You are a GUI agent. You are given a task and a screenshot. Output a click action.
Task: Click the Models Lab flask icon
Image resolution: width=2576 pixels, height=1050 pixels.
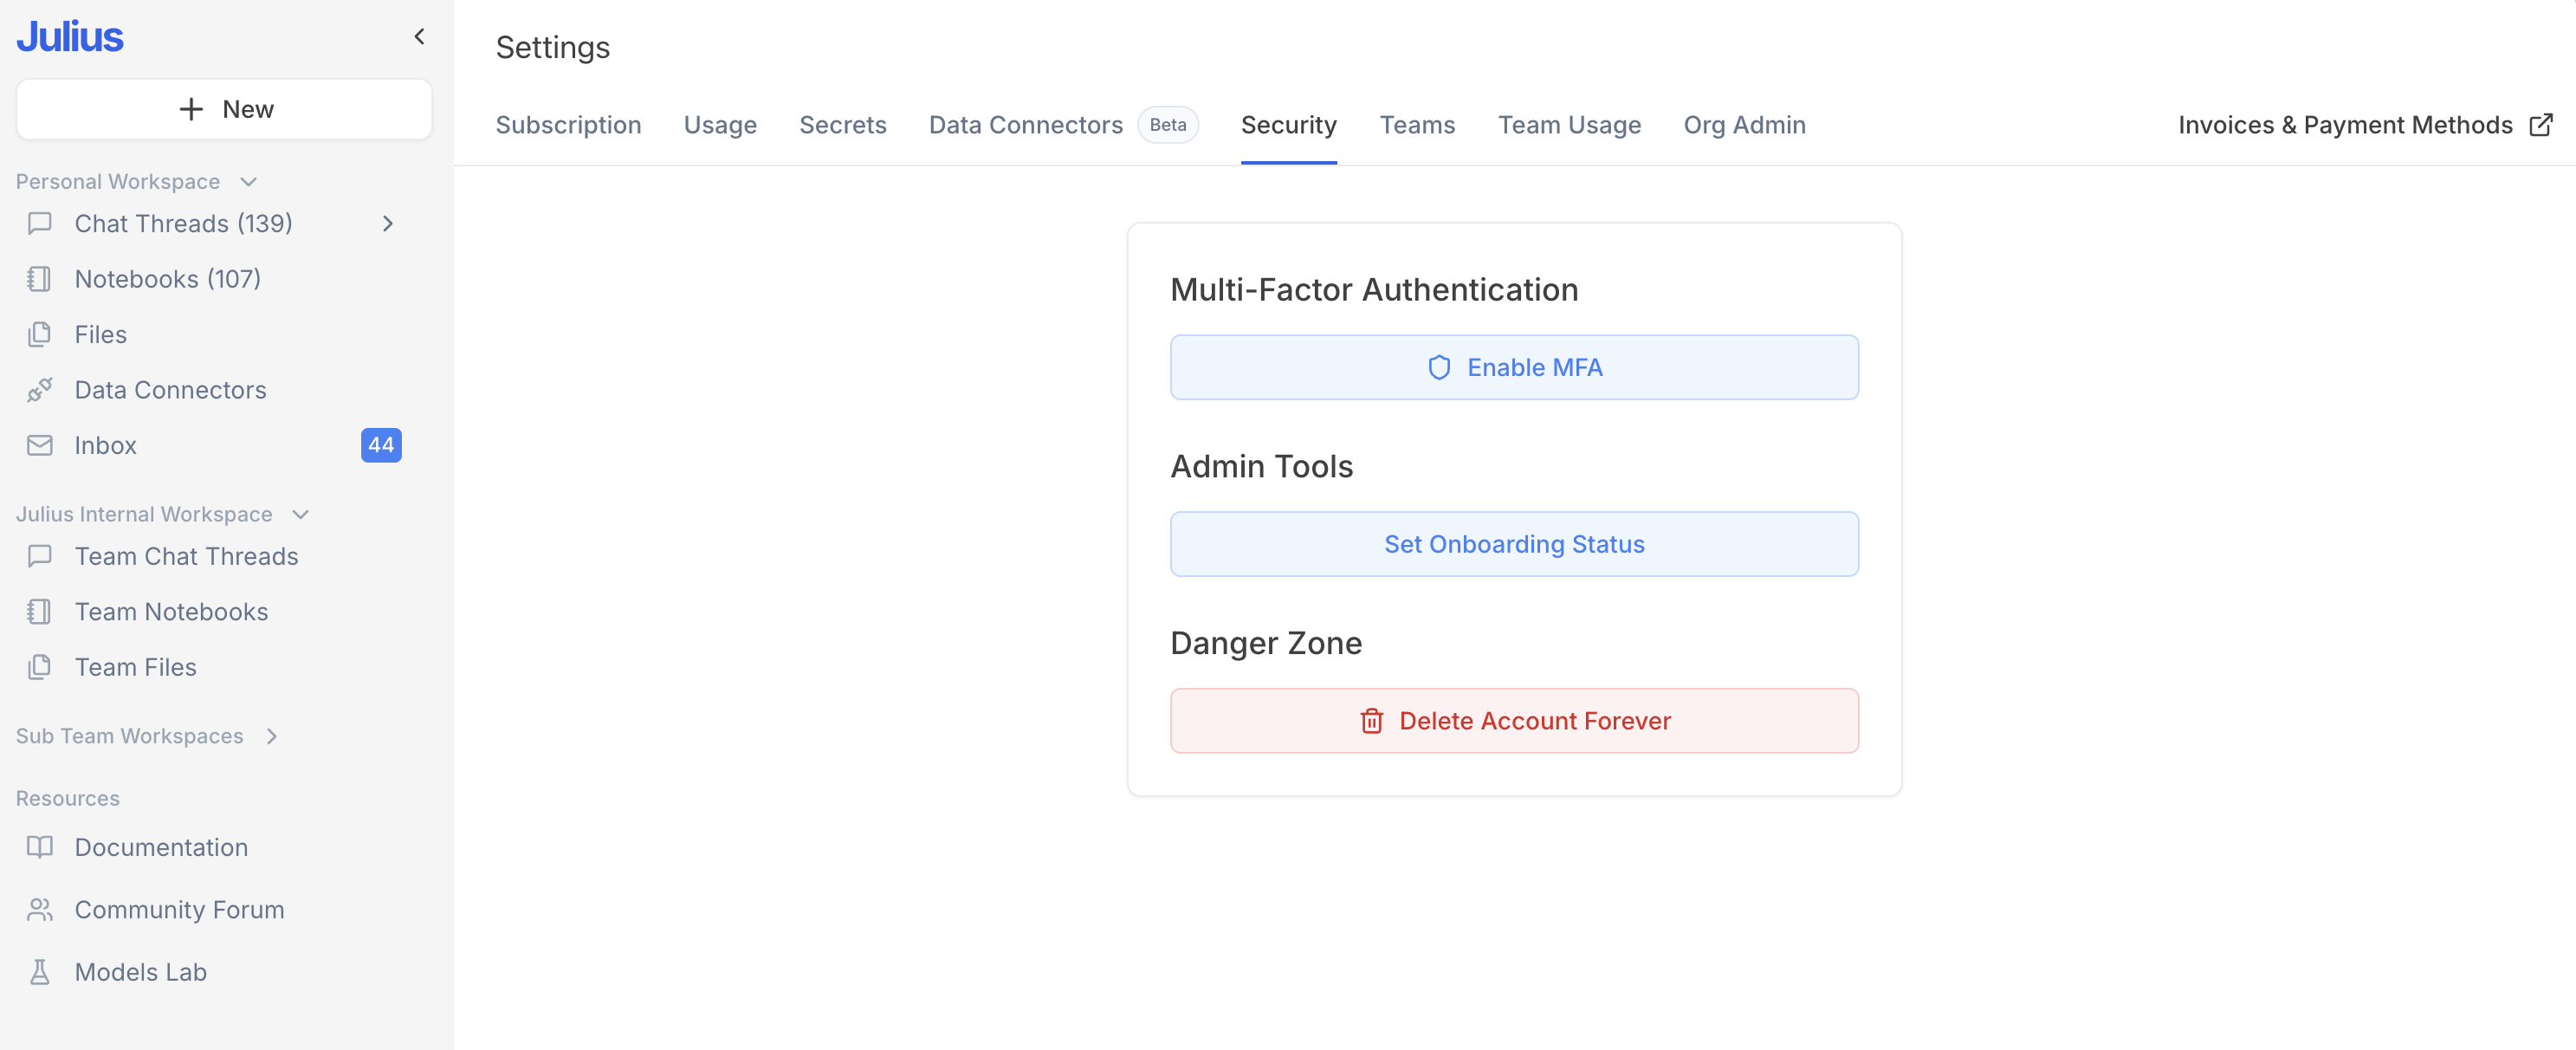40,972
